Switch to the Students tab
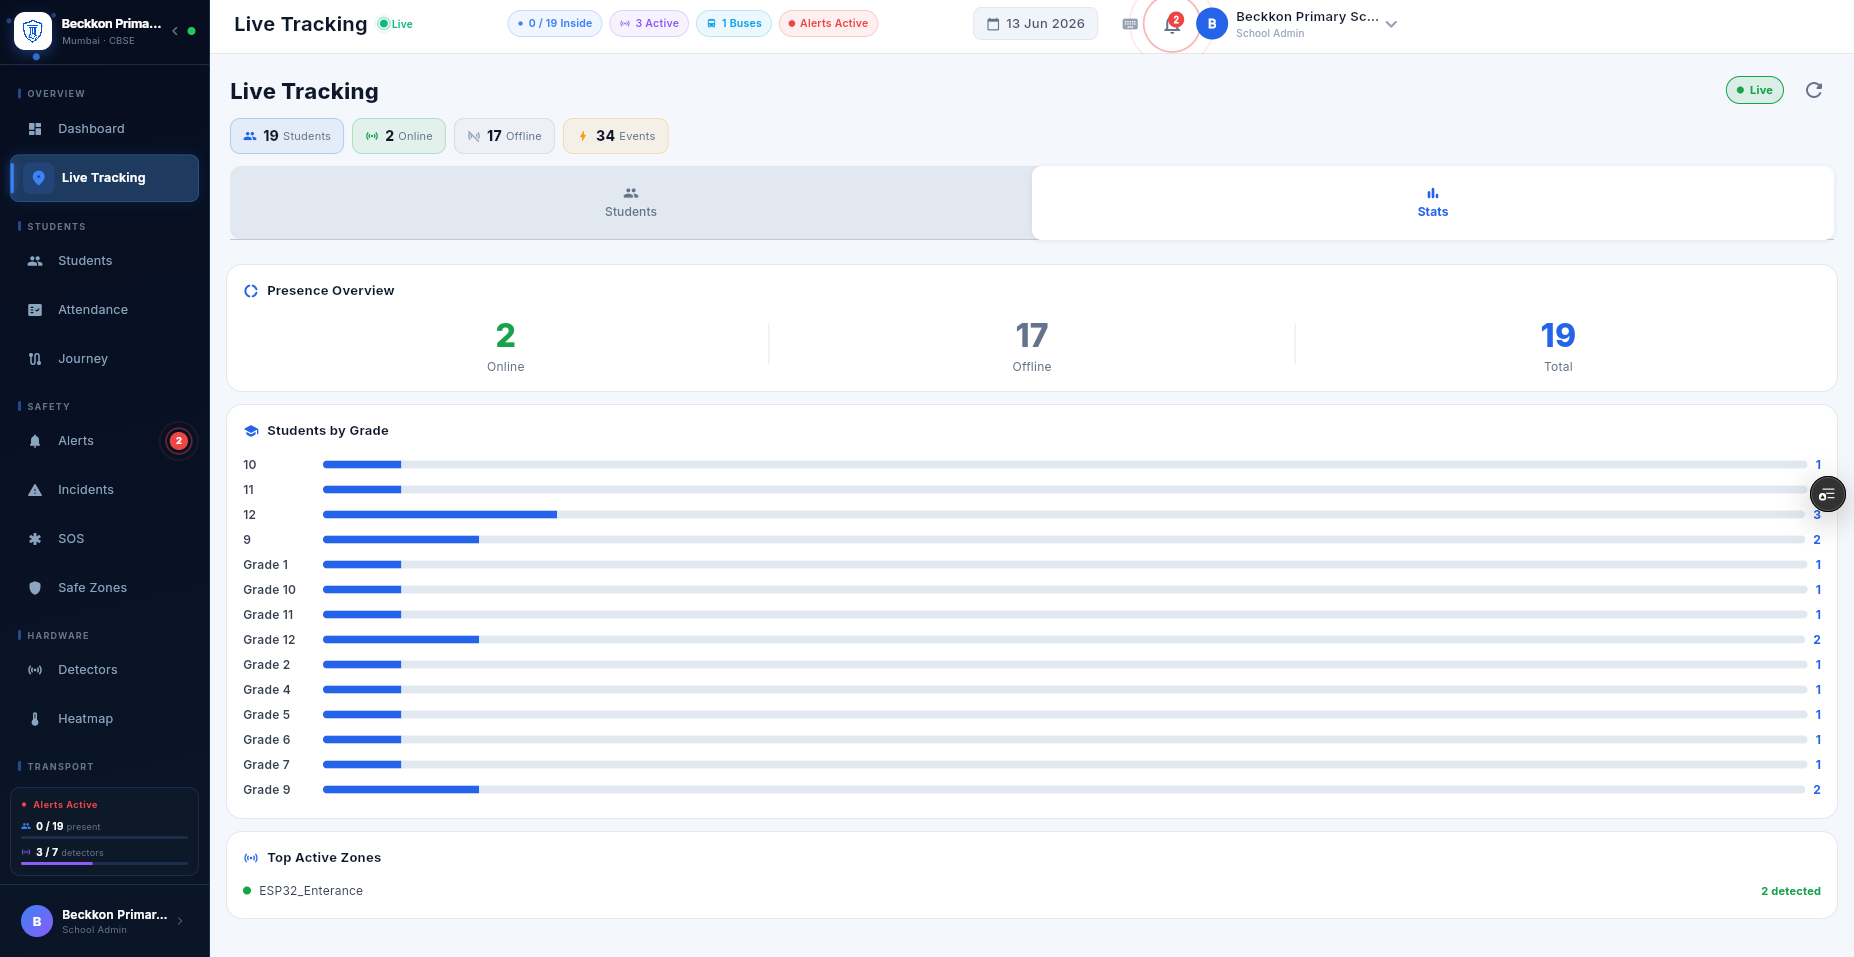This screenshot has width=1854, height=957. 631,203
